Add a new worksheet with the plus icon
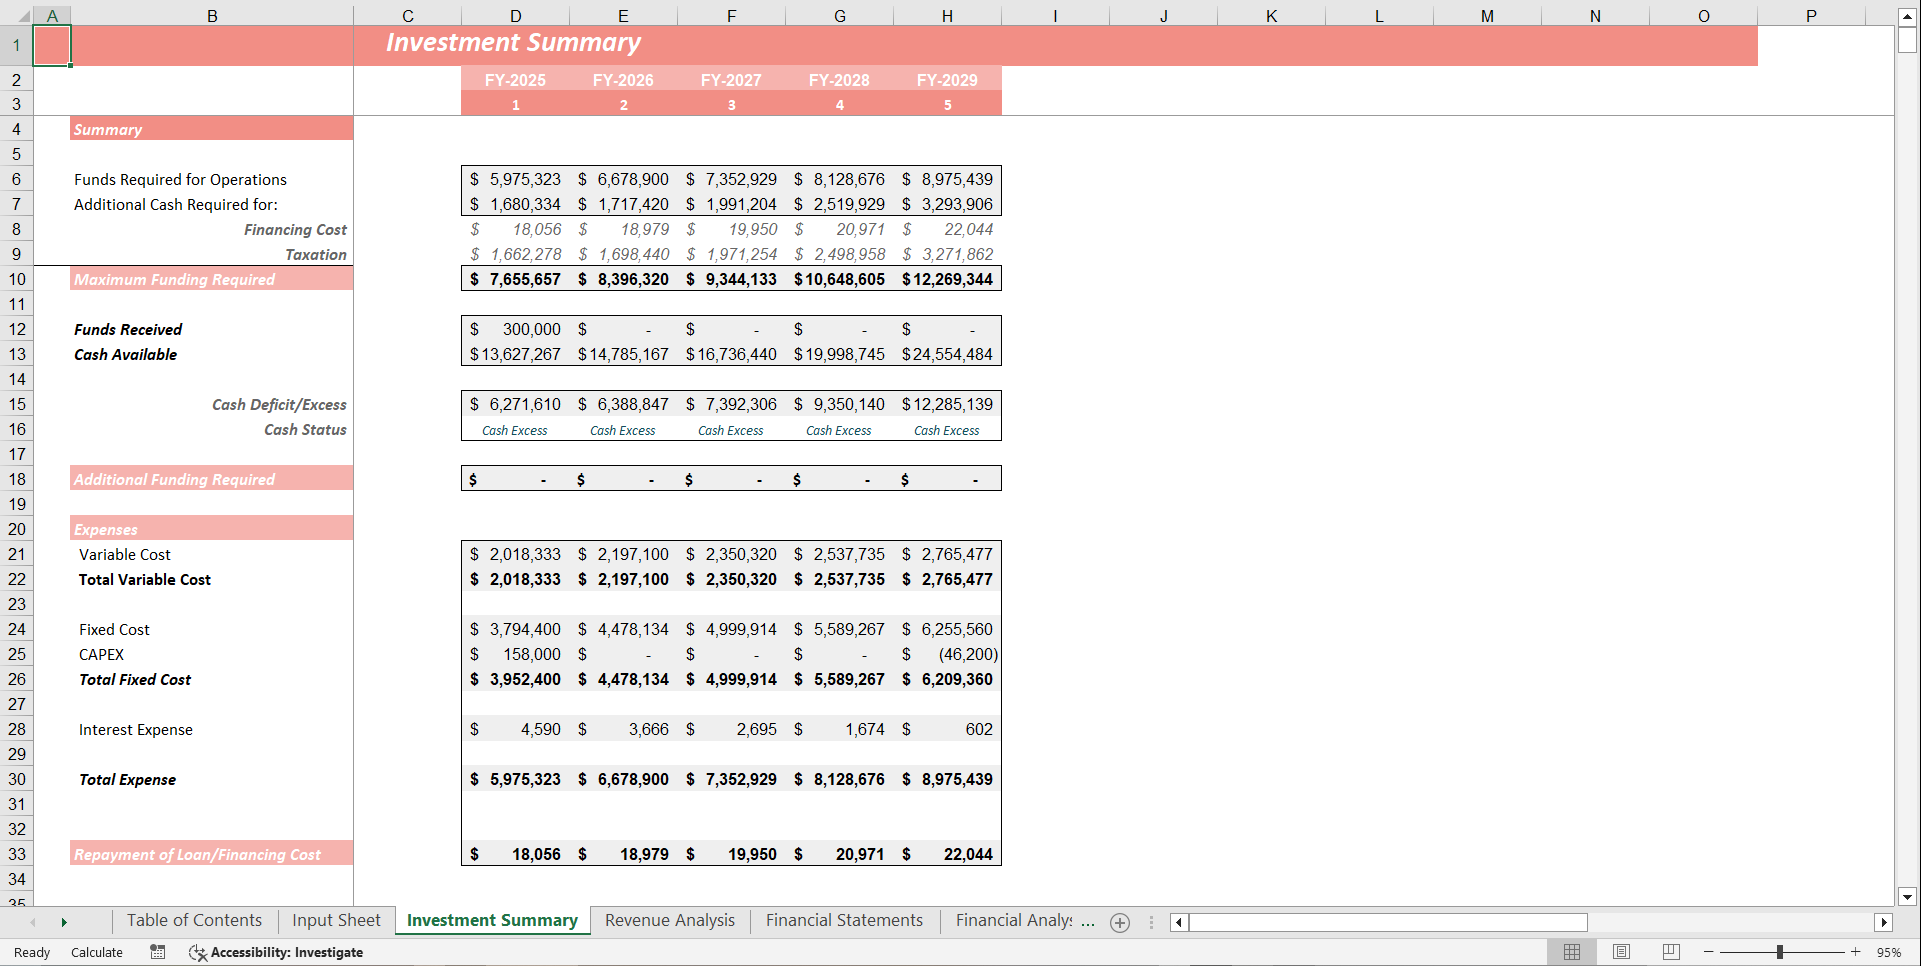The width and height of the screenshot is (1921, 966). pos(1119,922)
